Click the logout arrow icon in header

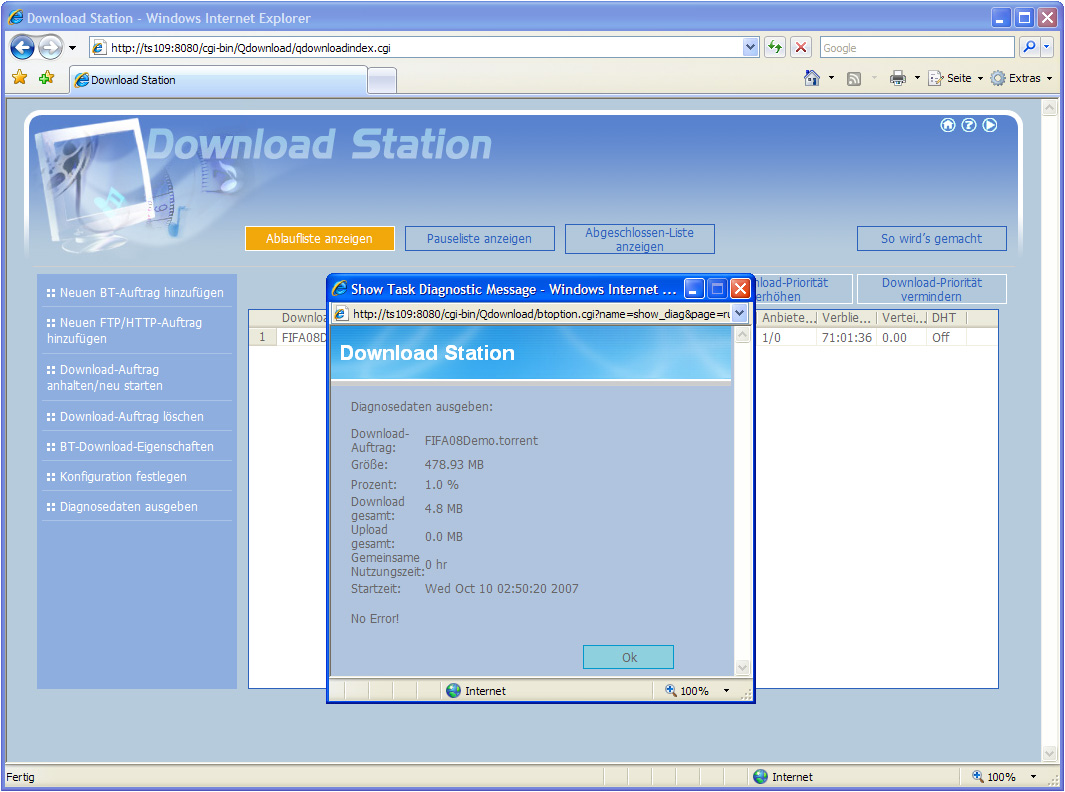pos(990,125)
